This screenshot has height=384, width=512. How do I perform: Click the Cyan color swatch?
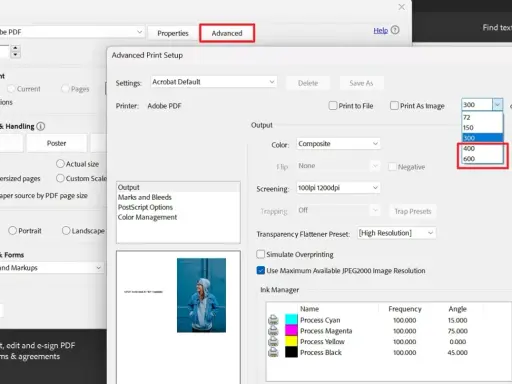291,319
